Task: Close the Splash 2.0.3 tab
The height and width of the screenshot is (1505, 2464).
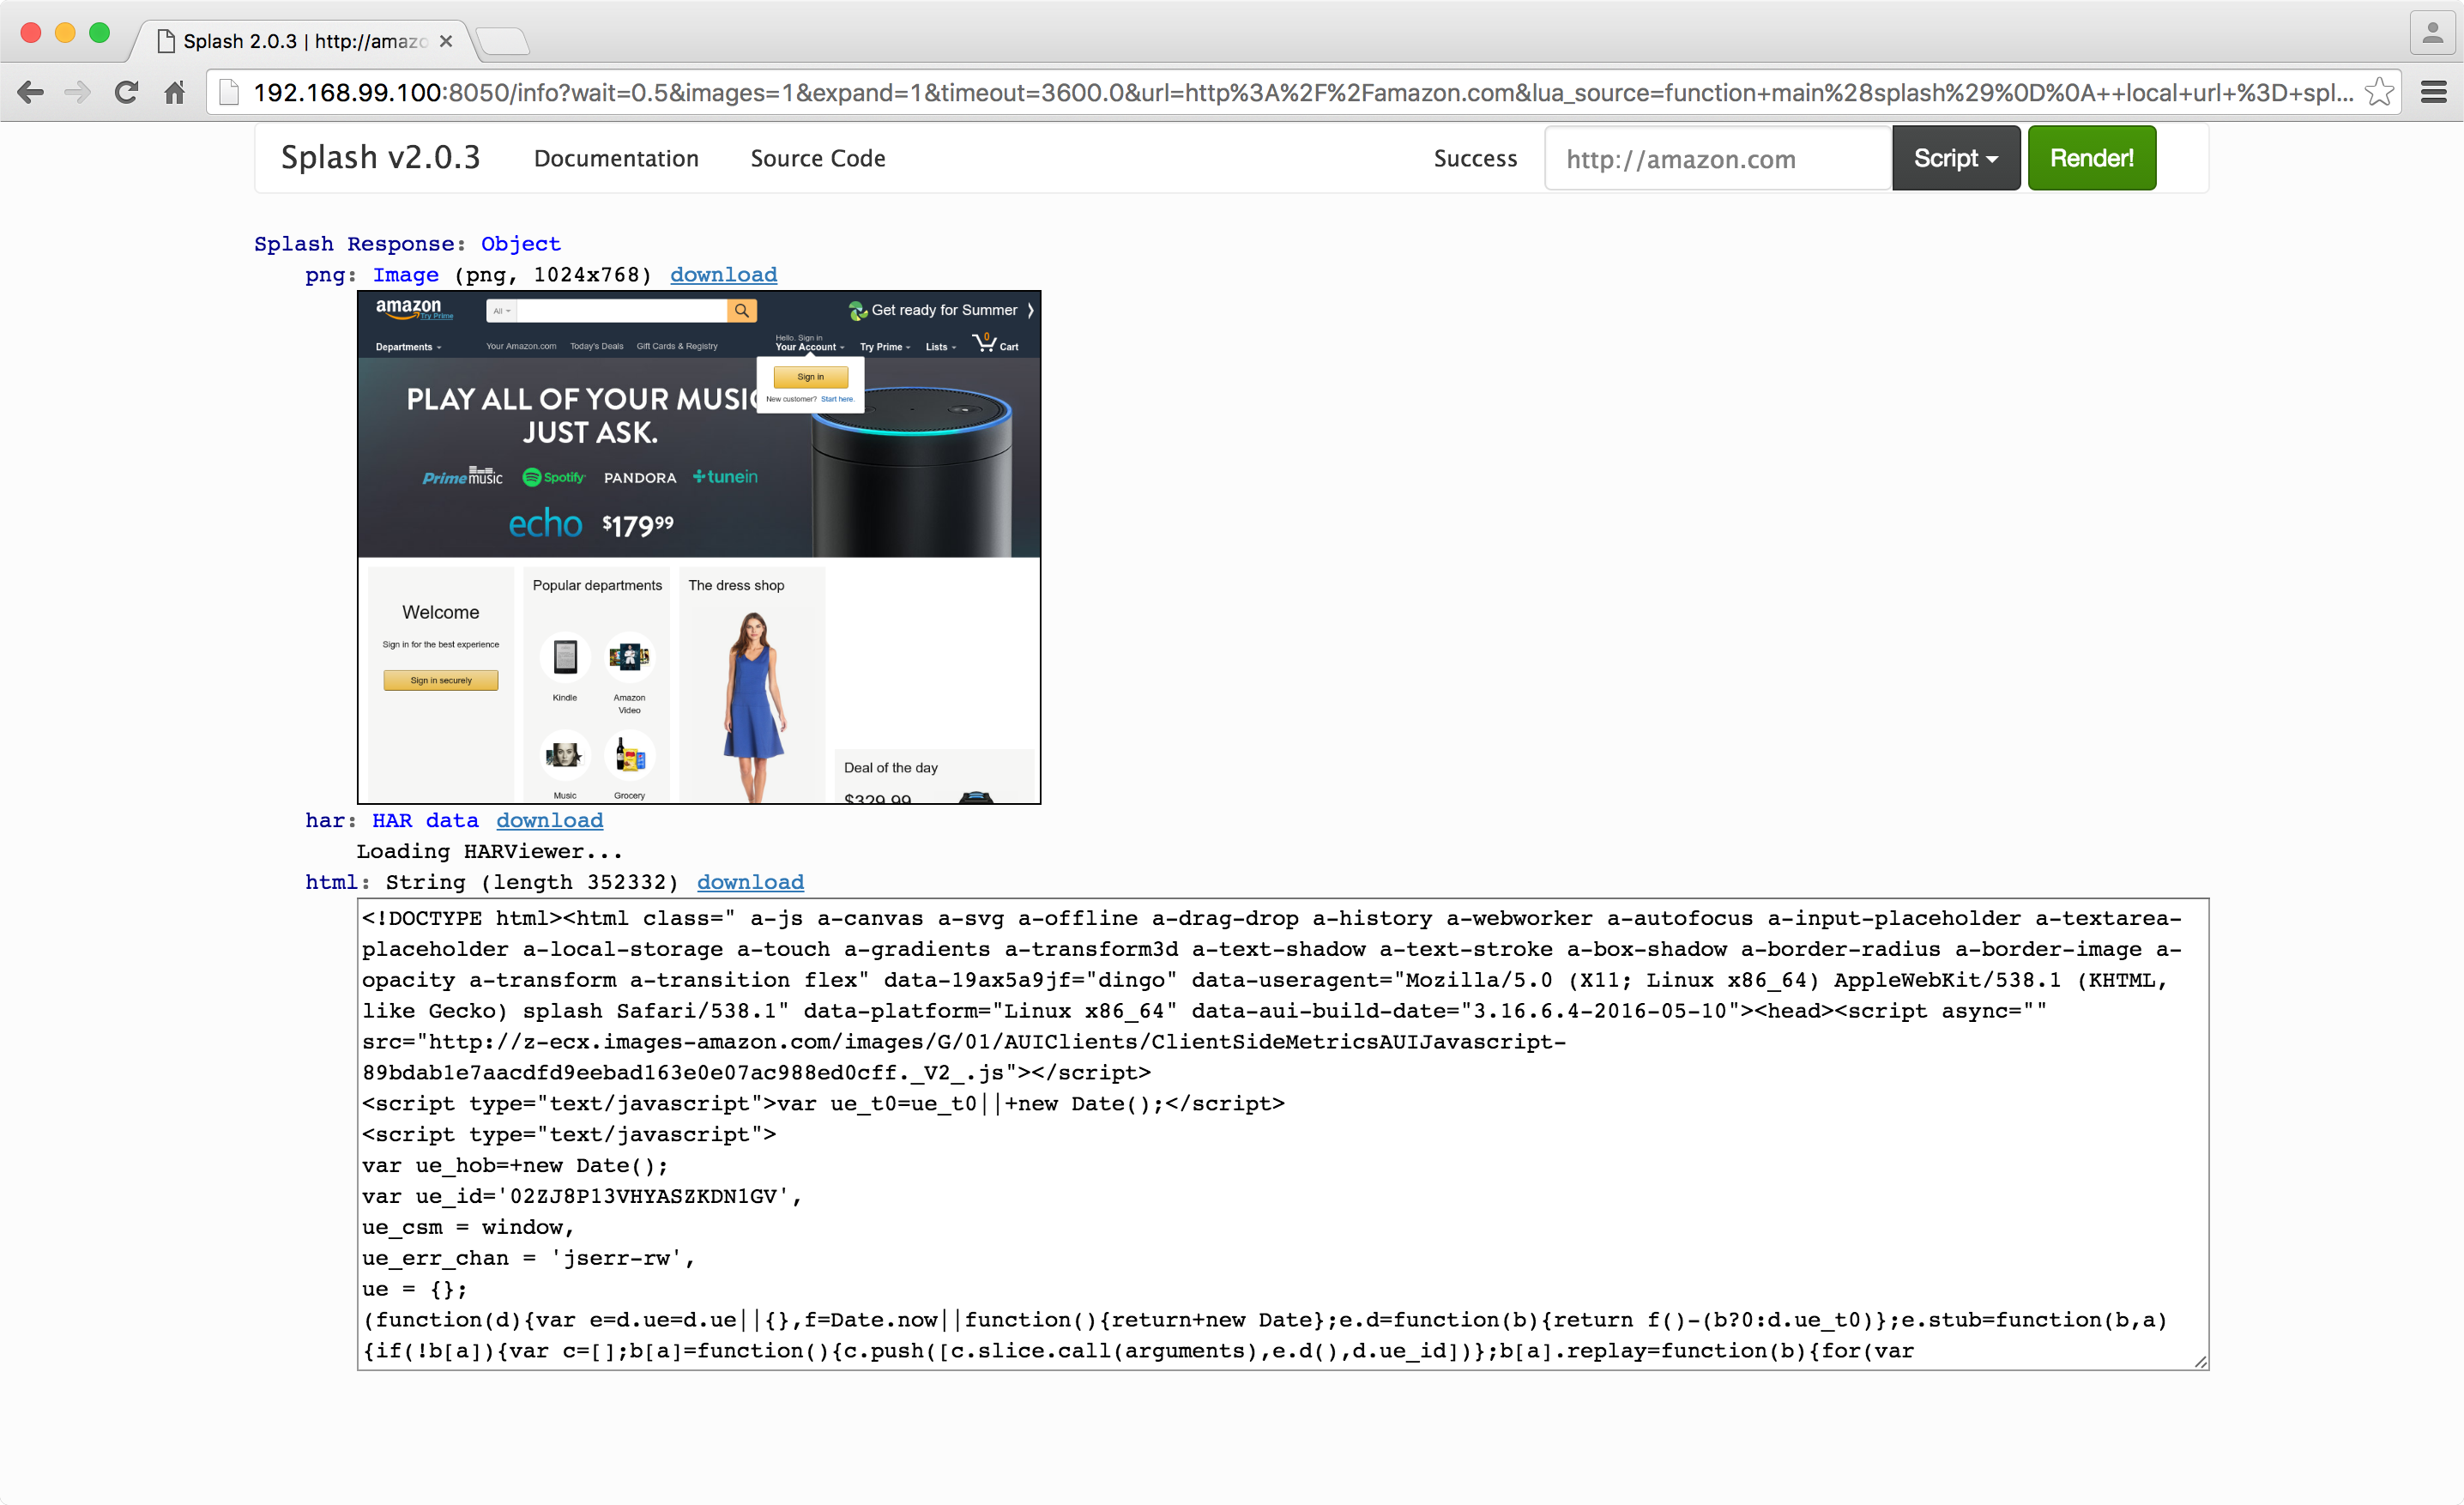Action: 446,41
